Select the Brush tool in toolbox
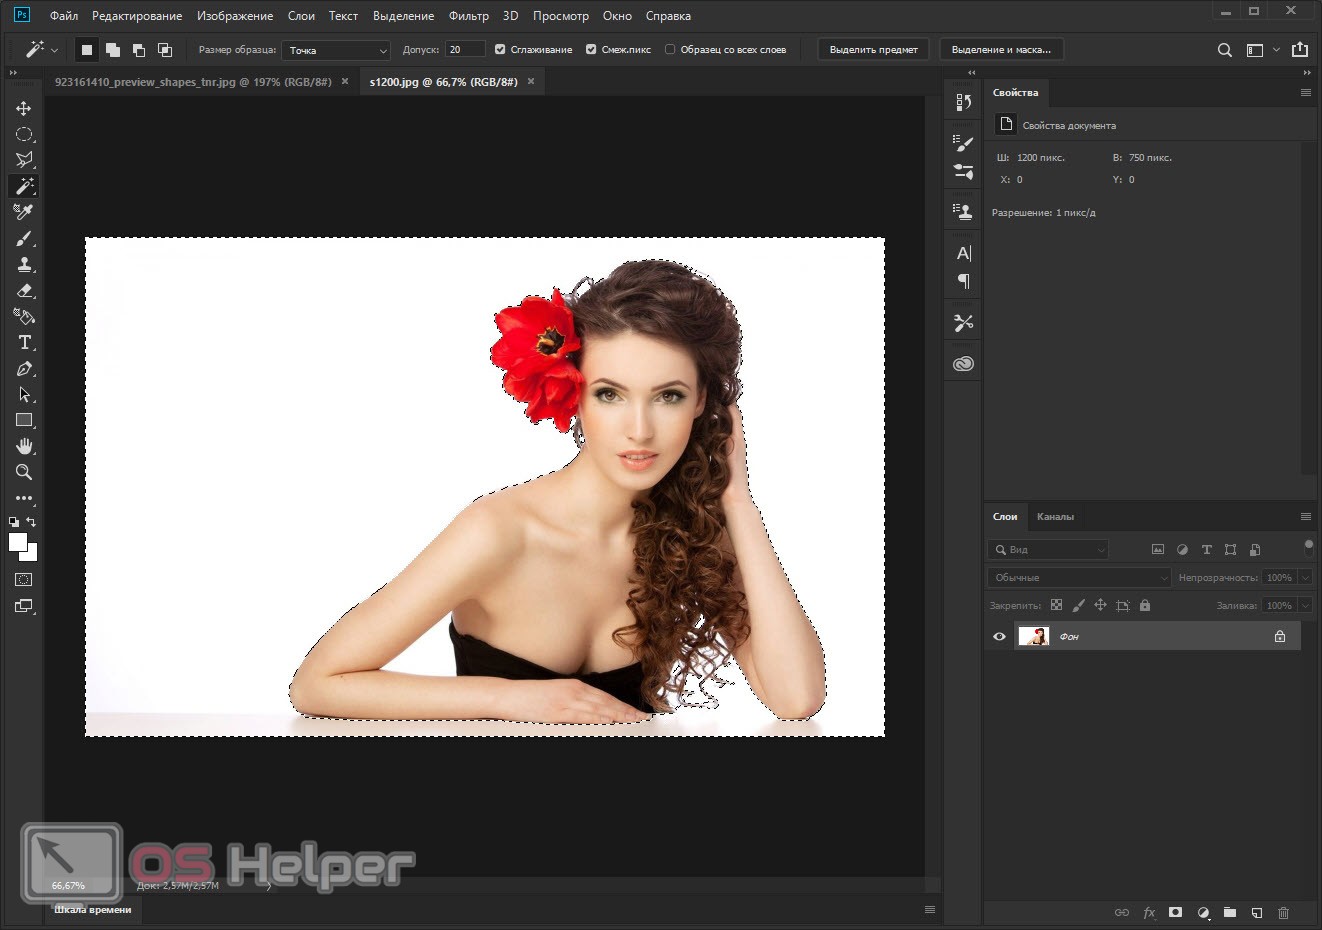This screenshot has width=1322, height=930. [24, 238]
